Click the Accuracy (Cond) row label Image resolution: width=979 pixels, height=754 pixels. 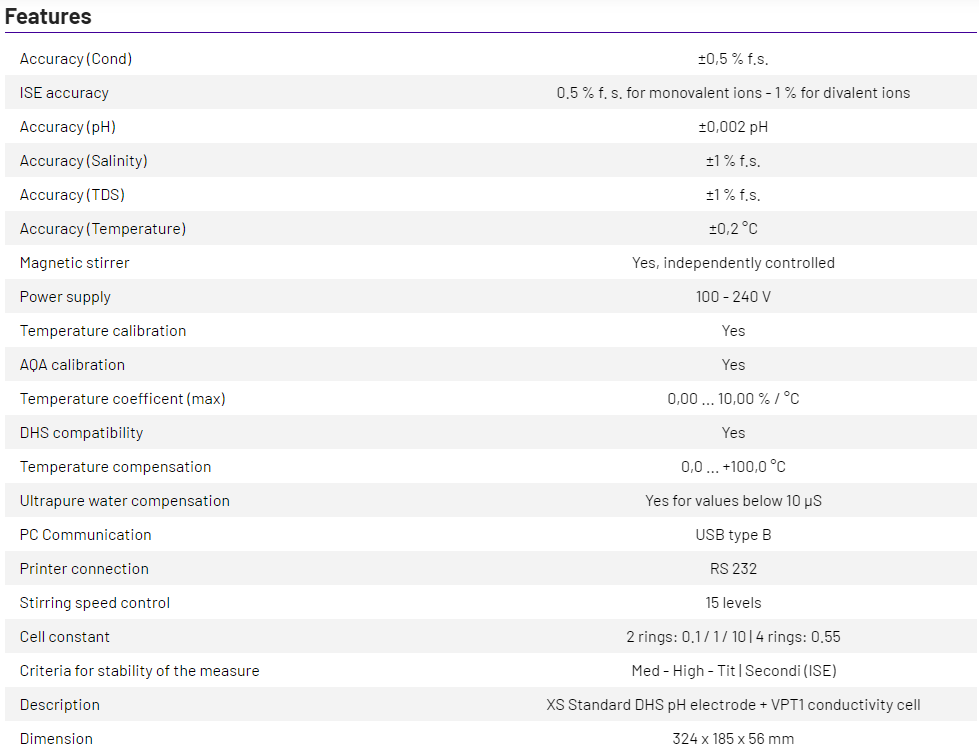(76, 59)
